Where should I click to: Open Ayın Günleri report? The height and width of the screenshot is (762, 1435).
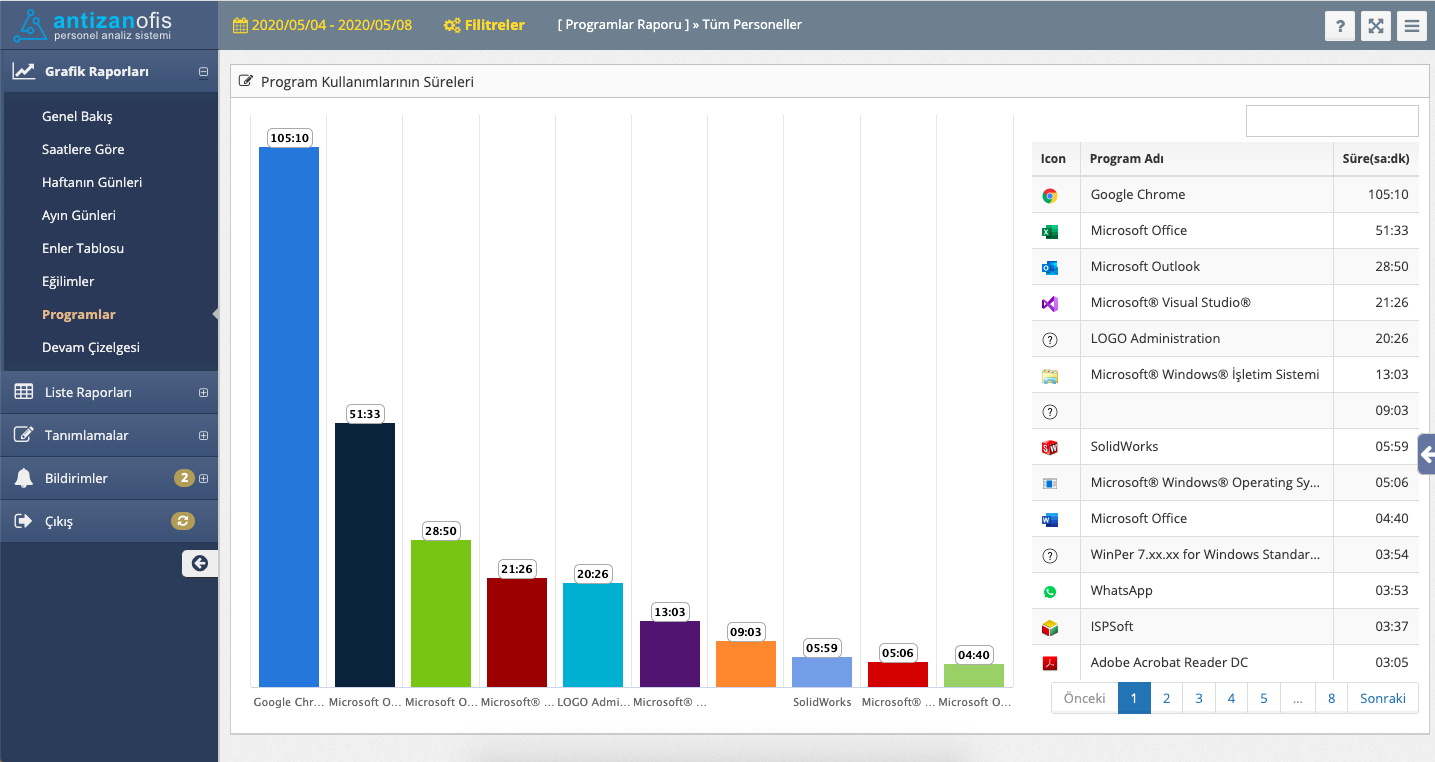[79, 215]
